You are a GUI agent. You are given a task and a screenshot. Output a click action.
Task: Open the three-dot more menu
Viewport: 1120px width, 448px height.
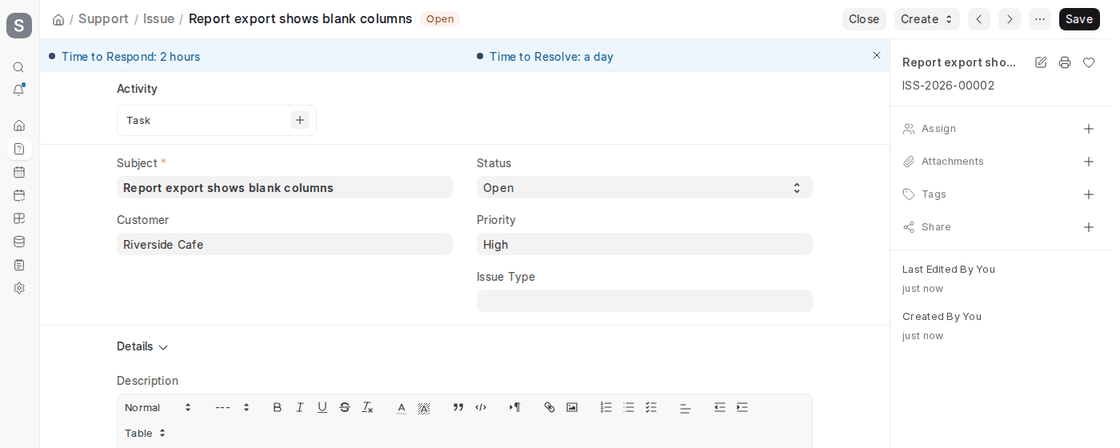1040,19
